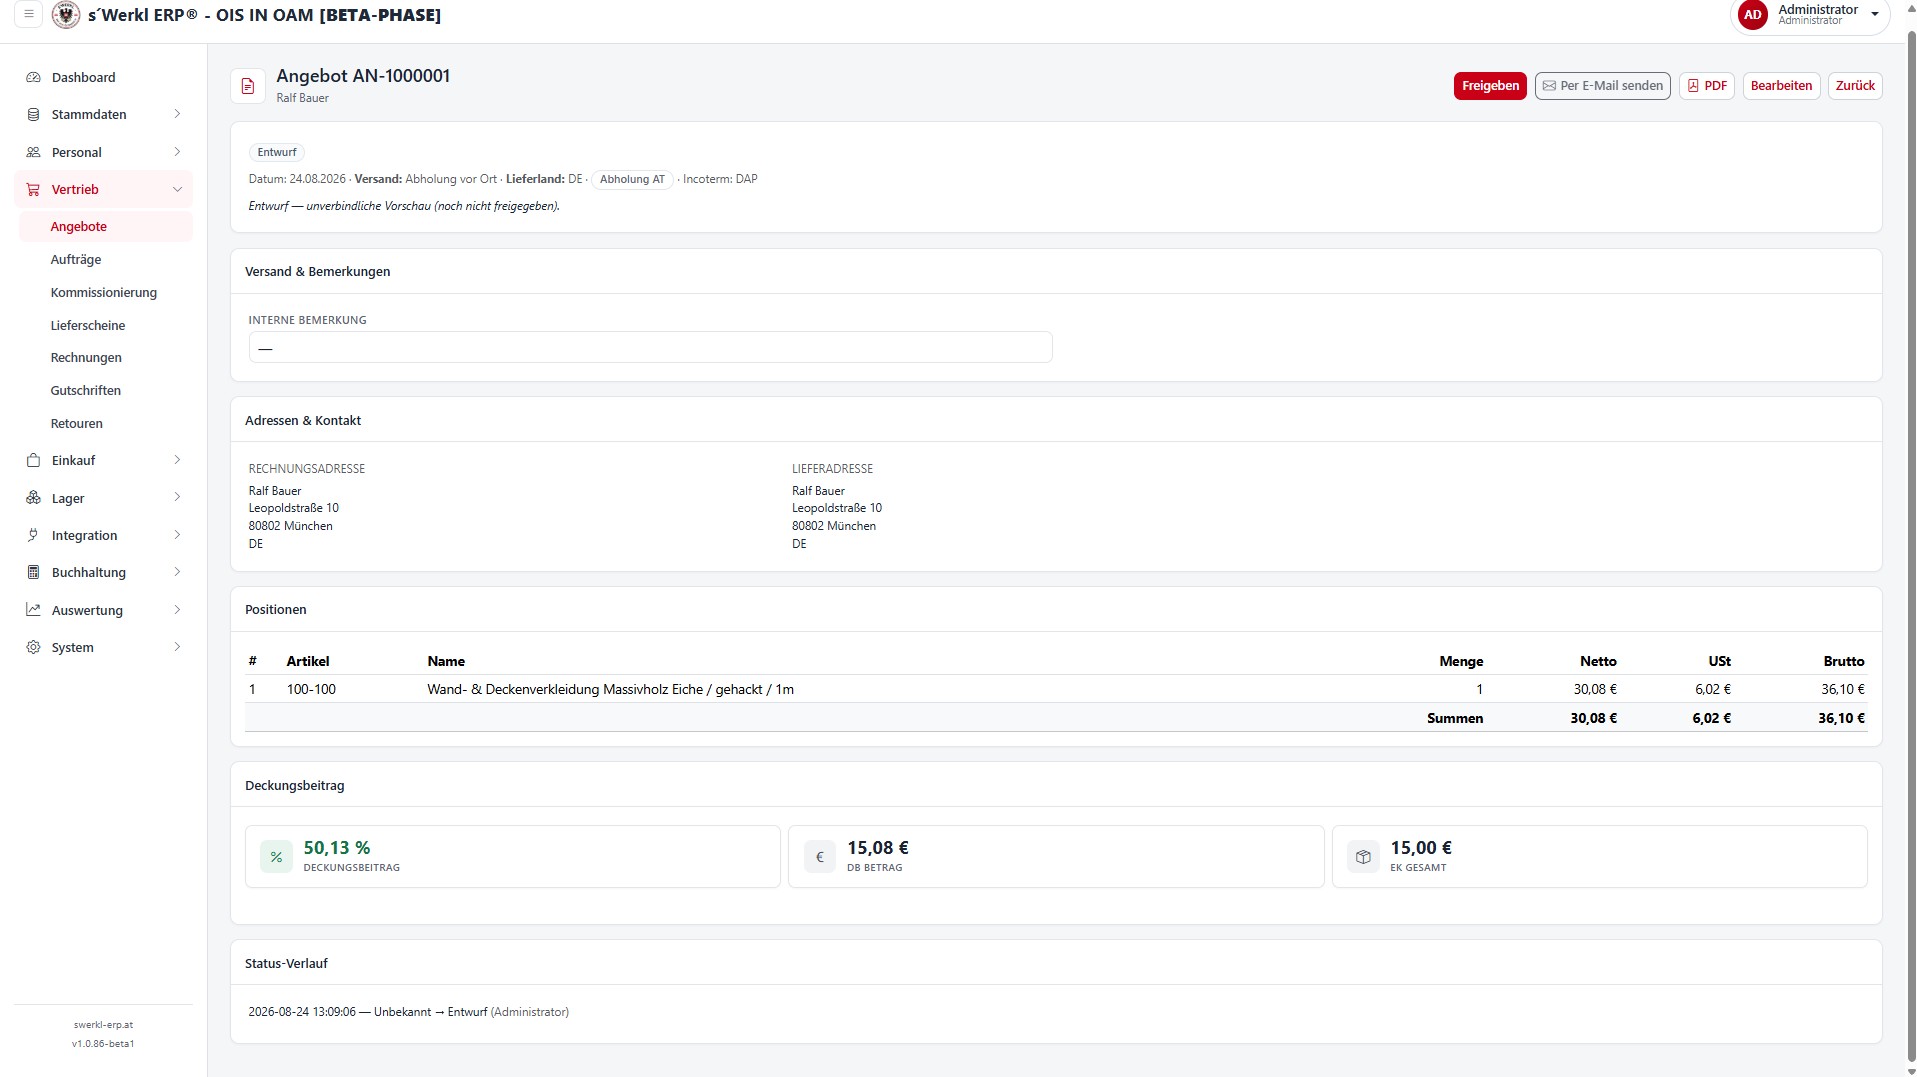Screen dimensions: 1917x1077
Task: Click the s'Werkl ERP logo
Action: [x=66, y=15]
